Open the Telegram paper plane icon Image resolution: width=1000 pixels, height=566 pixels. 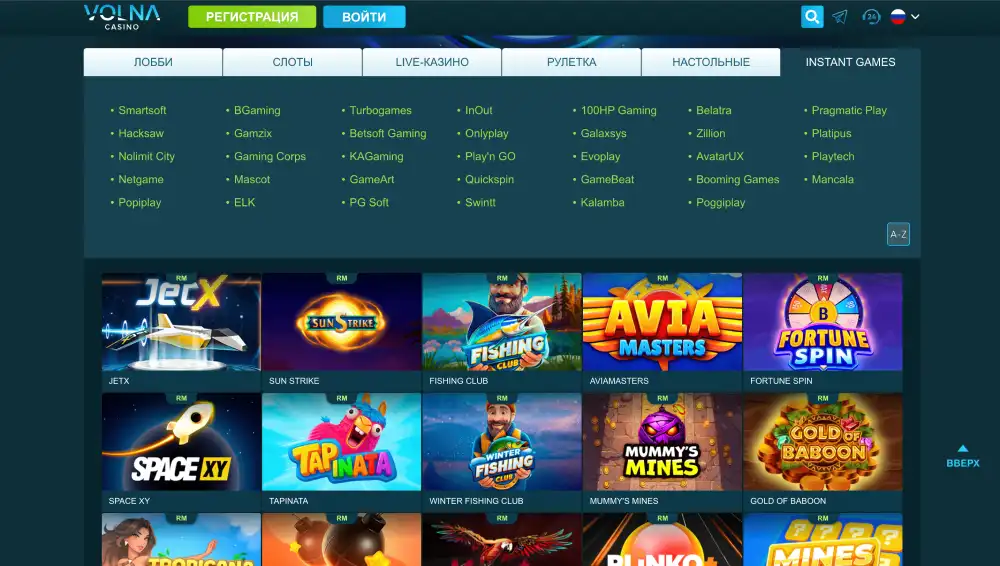pos(840,17)
